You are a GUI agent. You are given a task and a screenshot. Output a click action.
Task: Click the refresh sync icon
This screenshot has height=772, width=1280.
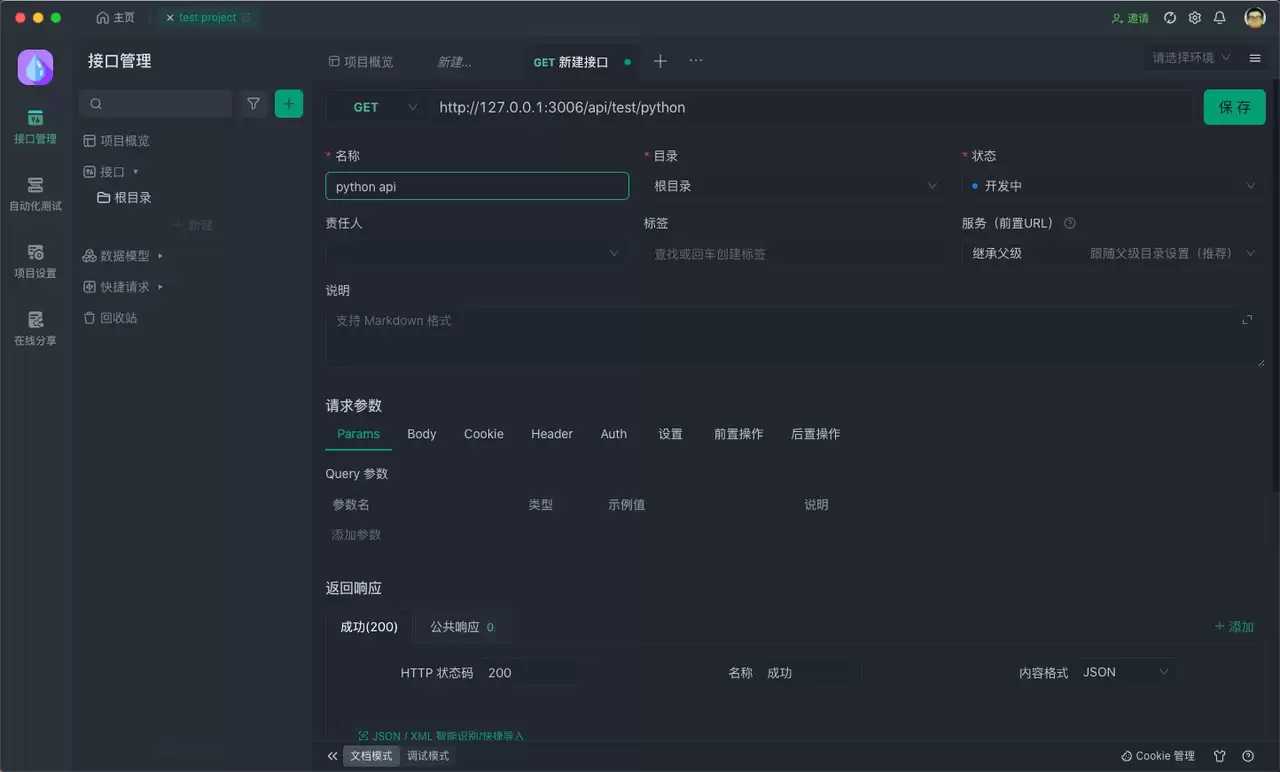1170,18
